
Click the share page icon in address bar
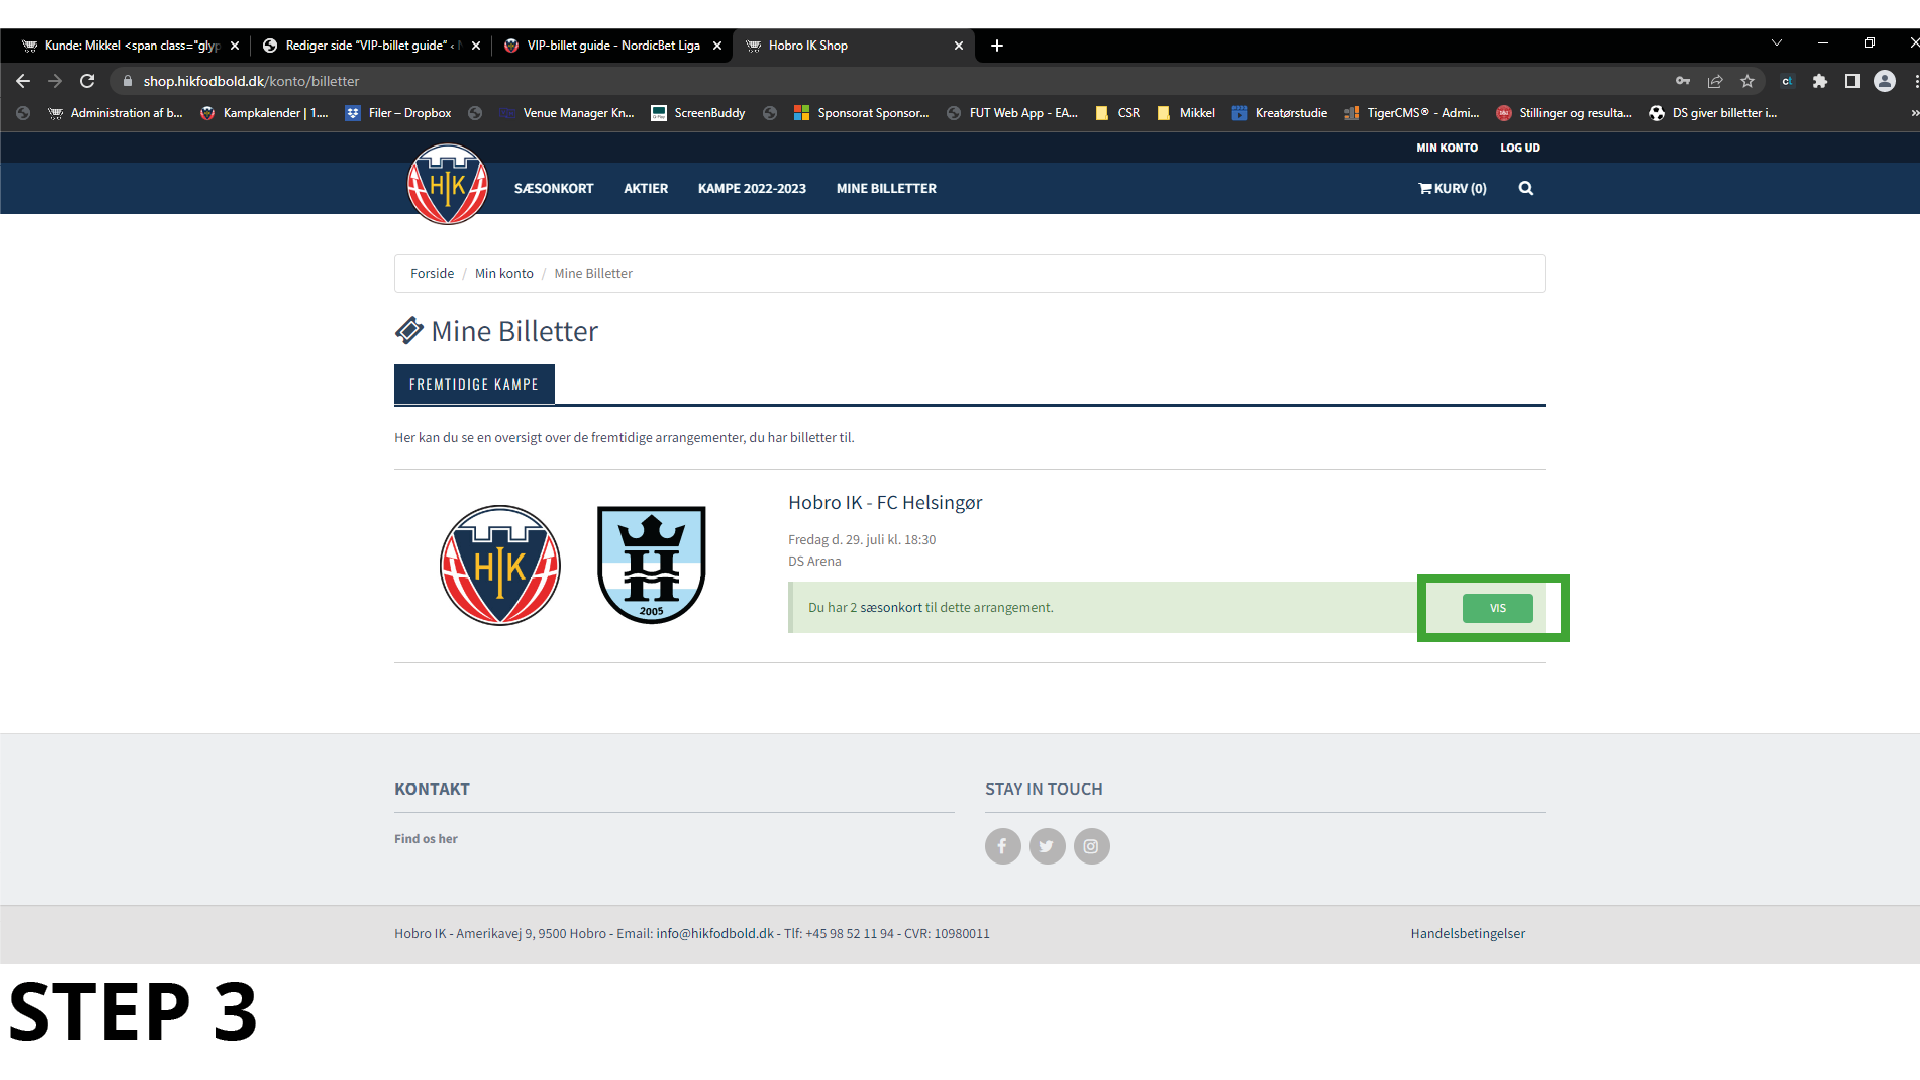pyautogui.click(x=1715, y=81)
